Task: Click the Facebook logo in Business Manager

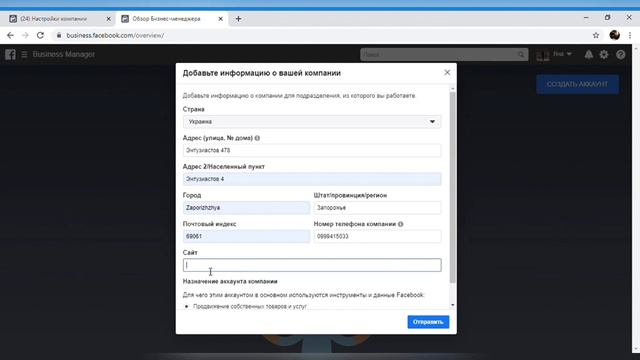Action: click(x=11, y=54)
